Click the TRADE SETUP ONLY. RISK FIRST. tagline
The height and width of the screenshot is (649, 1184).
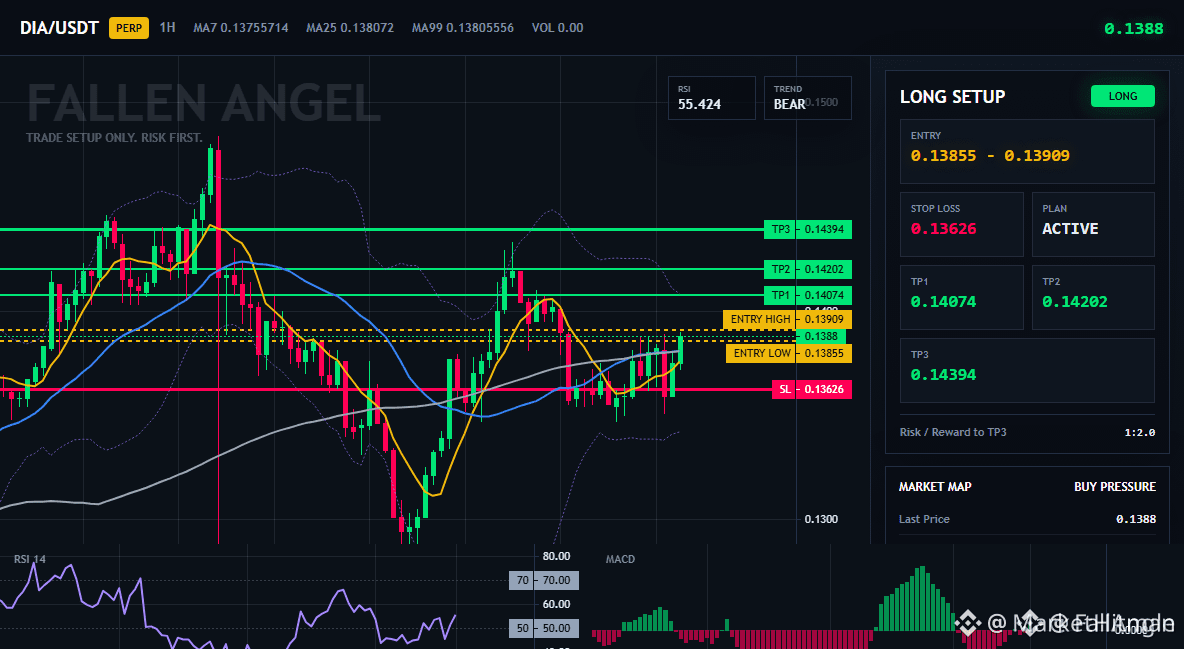click(x=114, y=138)
